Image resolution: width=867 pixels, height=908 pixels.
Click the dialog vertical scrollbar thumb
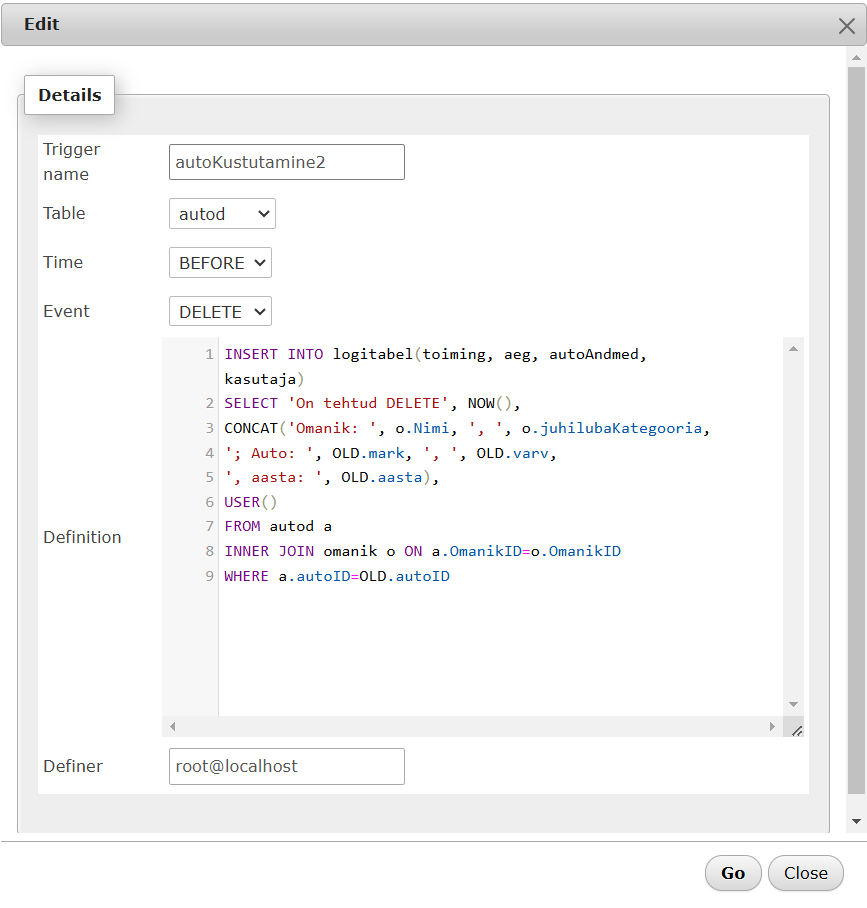coord(856,430)
